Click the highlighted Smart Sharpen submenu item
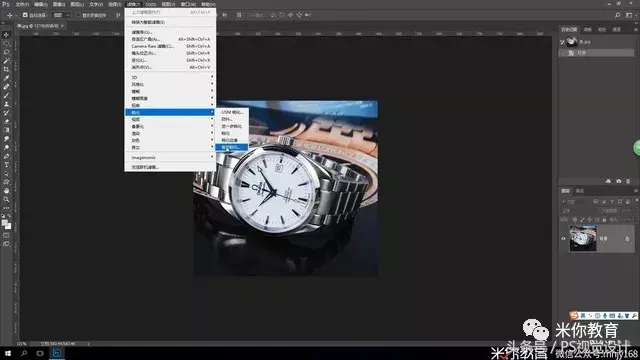Screen dimensions: 640x360 coord(232,147)
